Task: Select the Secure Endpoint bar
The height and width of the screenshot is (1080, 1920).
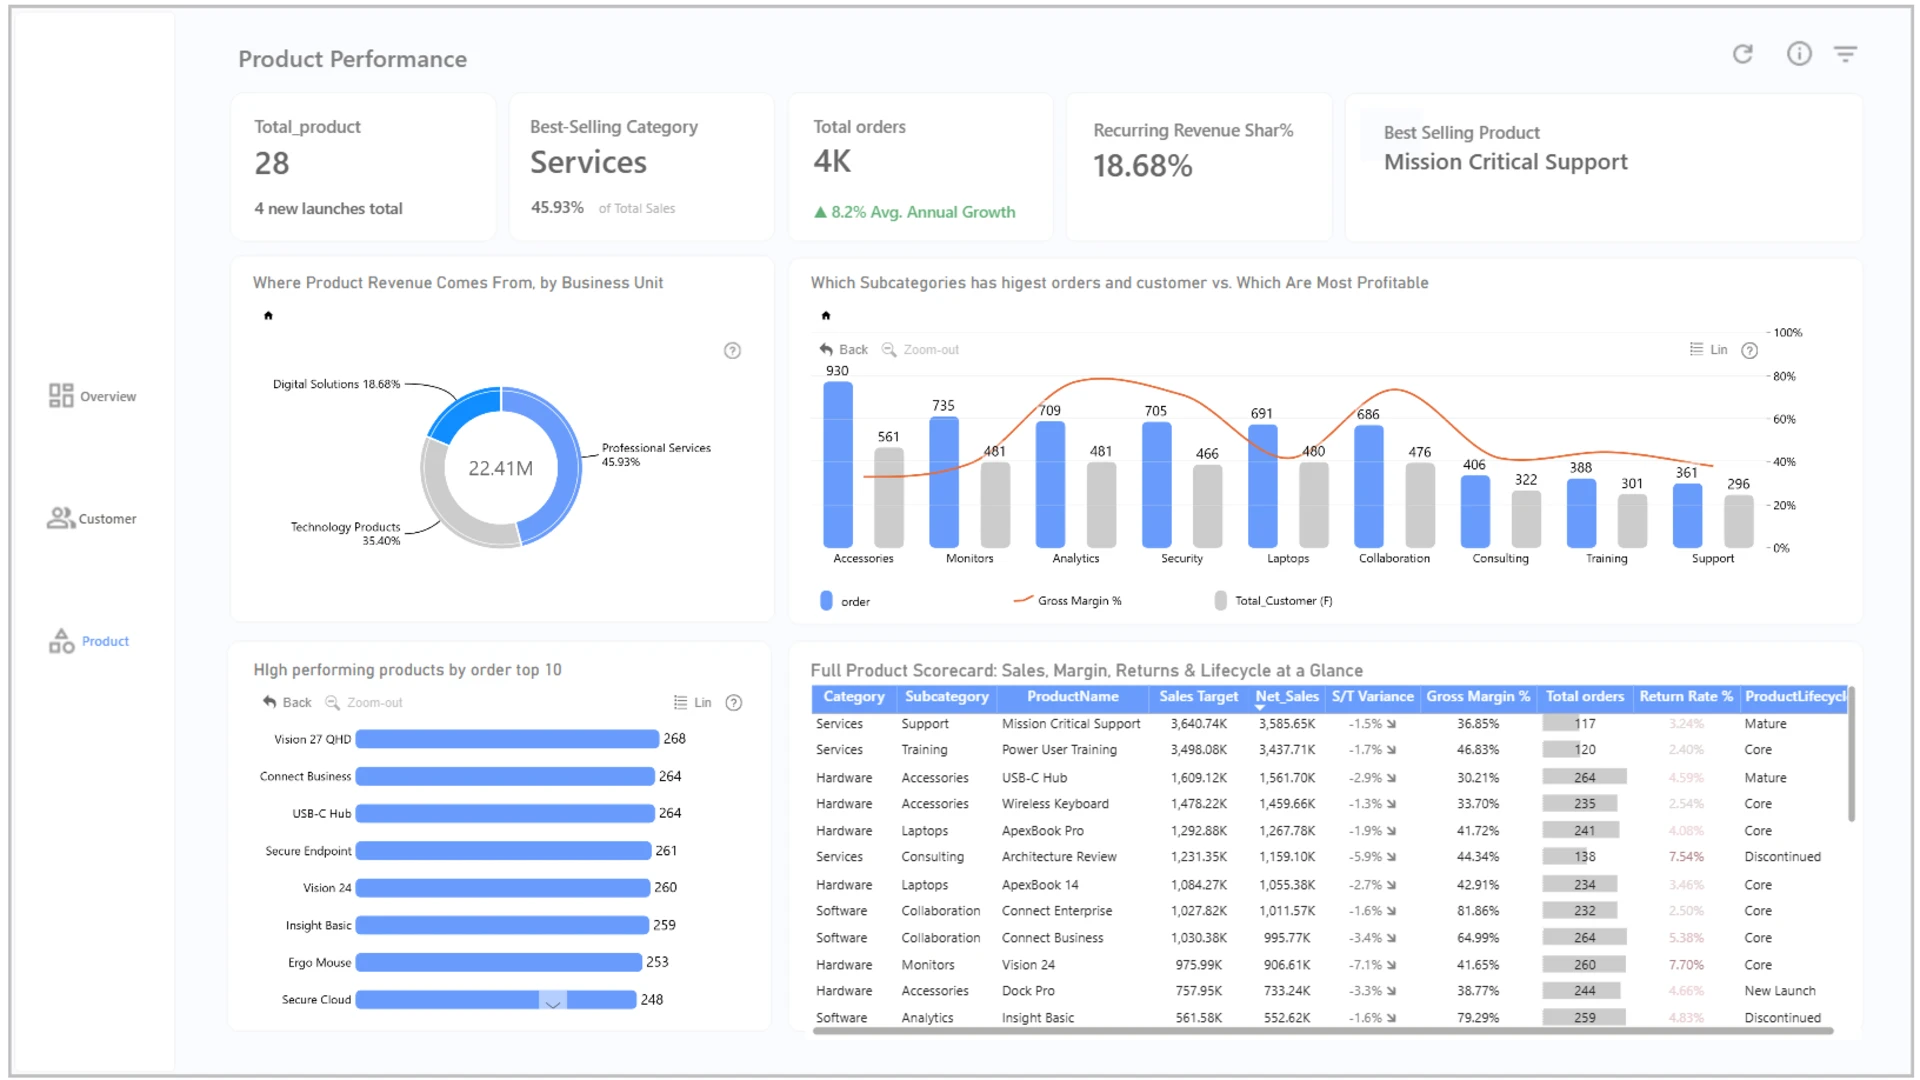Action: pyautogui.click(x=503, y=851)
